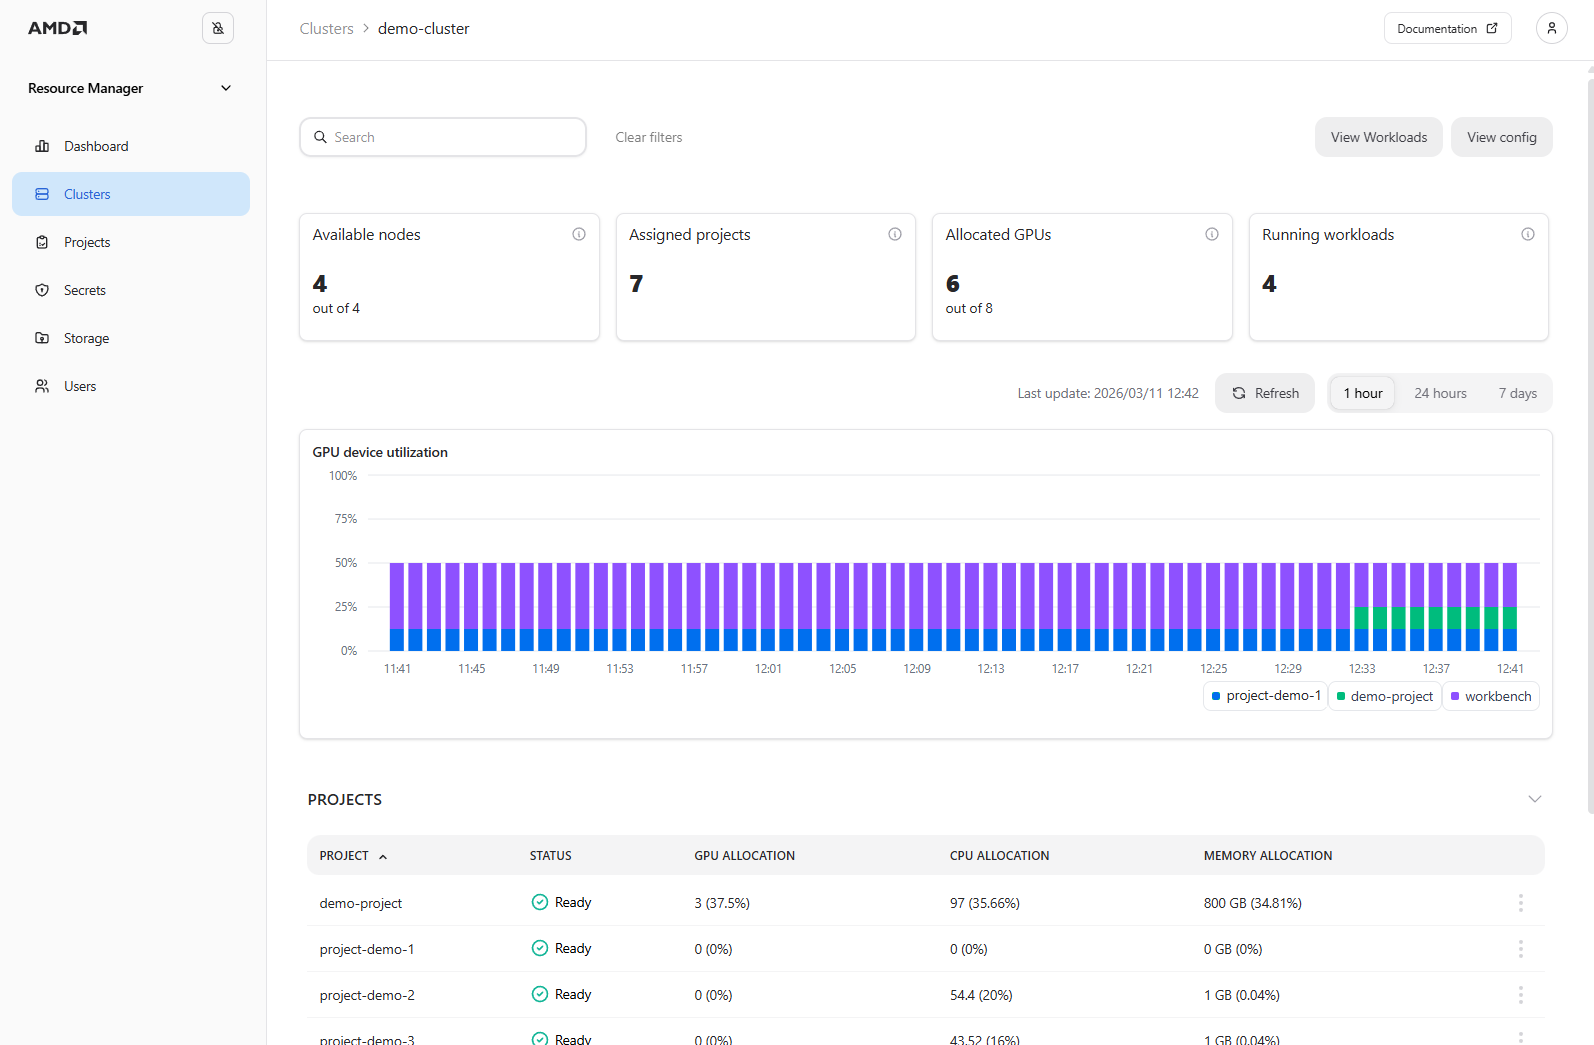Show info for Allocated GPUs card
Screen dimensions: 1594x1045
click(1212, 234)
